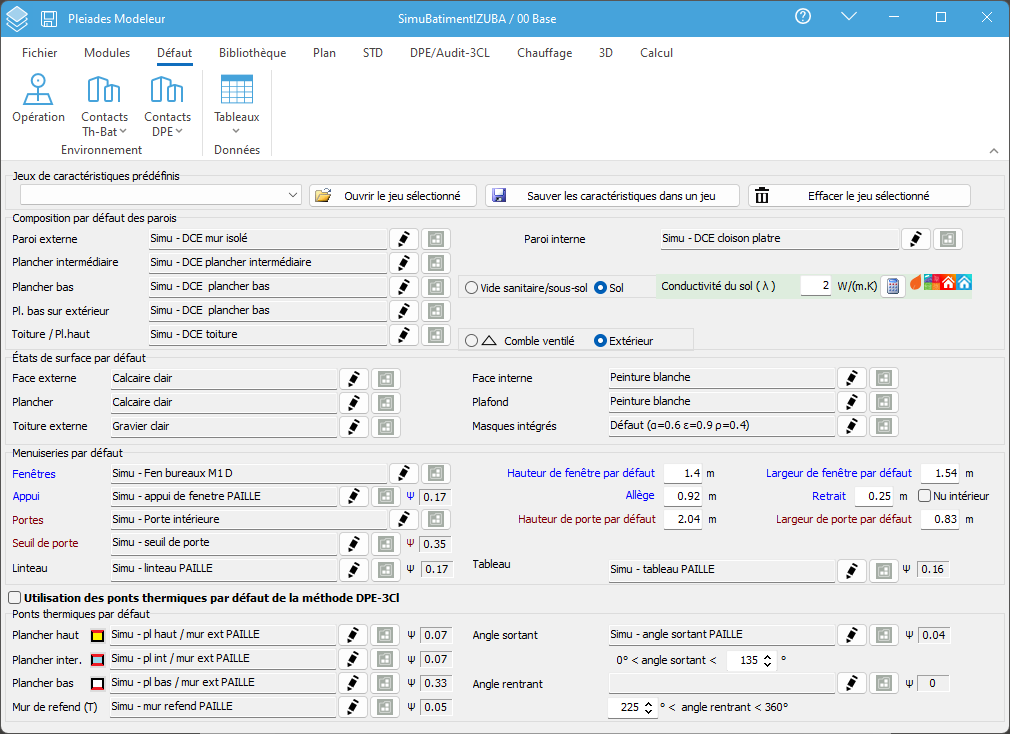Click the Portes red link label
1010x734 pixels.
pyautogui.click(x=28, y=520)
